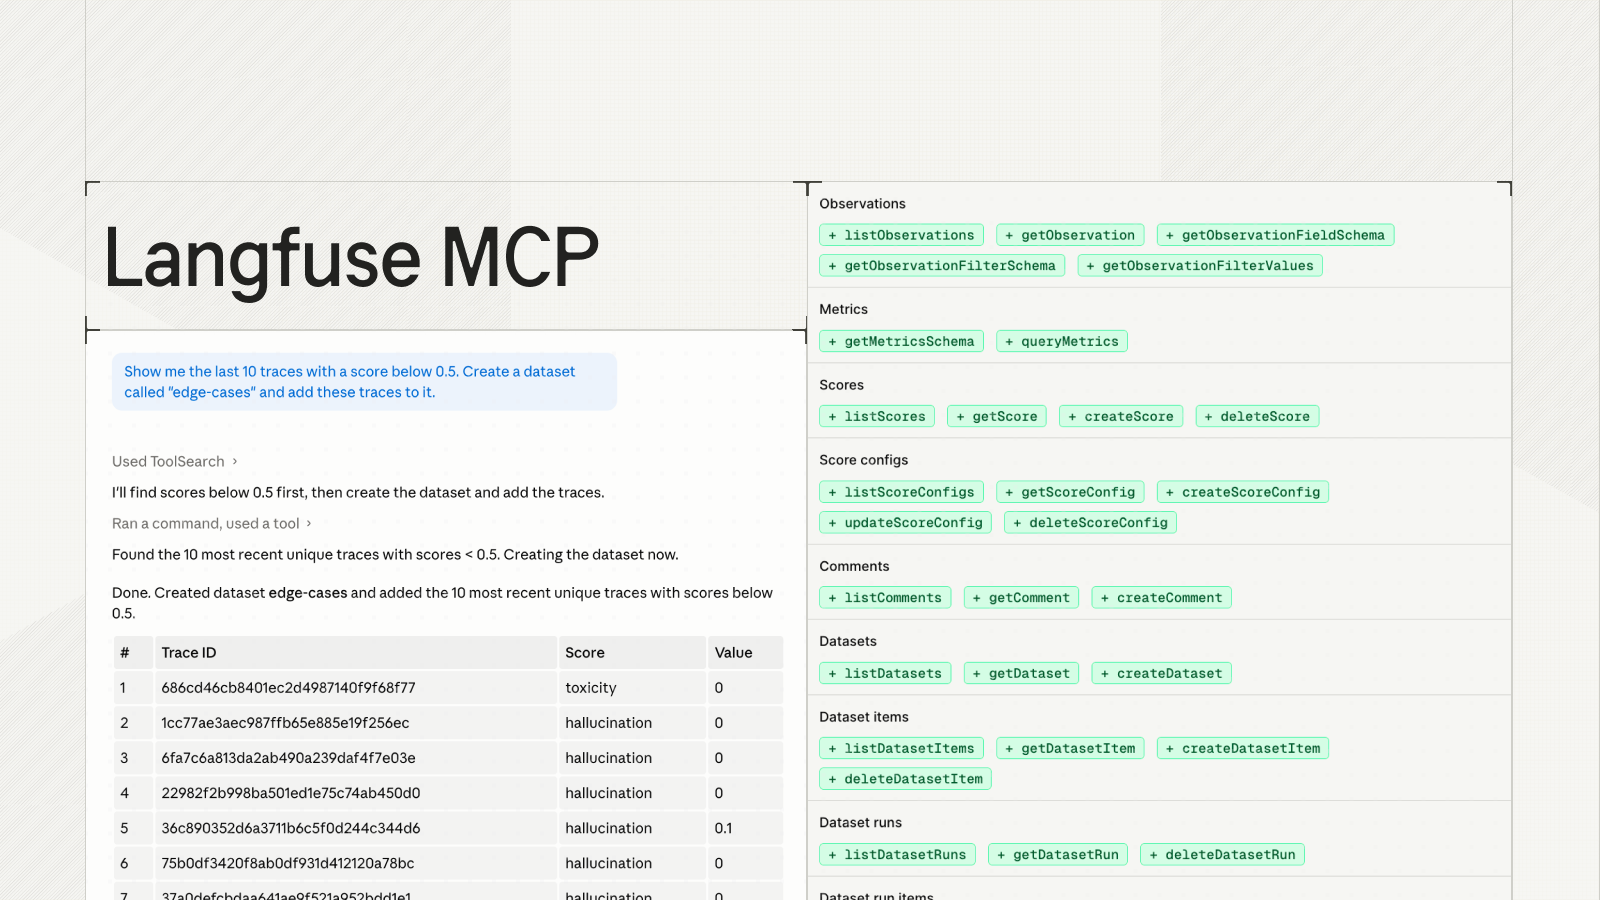The height and width of the screenshot is (900, 1600).
Task: Select the getDatasetRun chip
Action: point(1058,854)
